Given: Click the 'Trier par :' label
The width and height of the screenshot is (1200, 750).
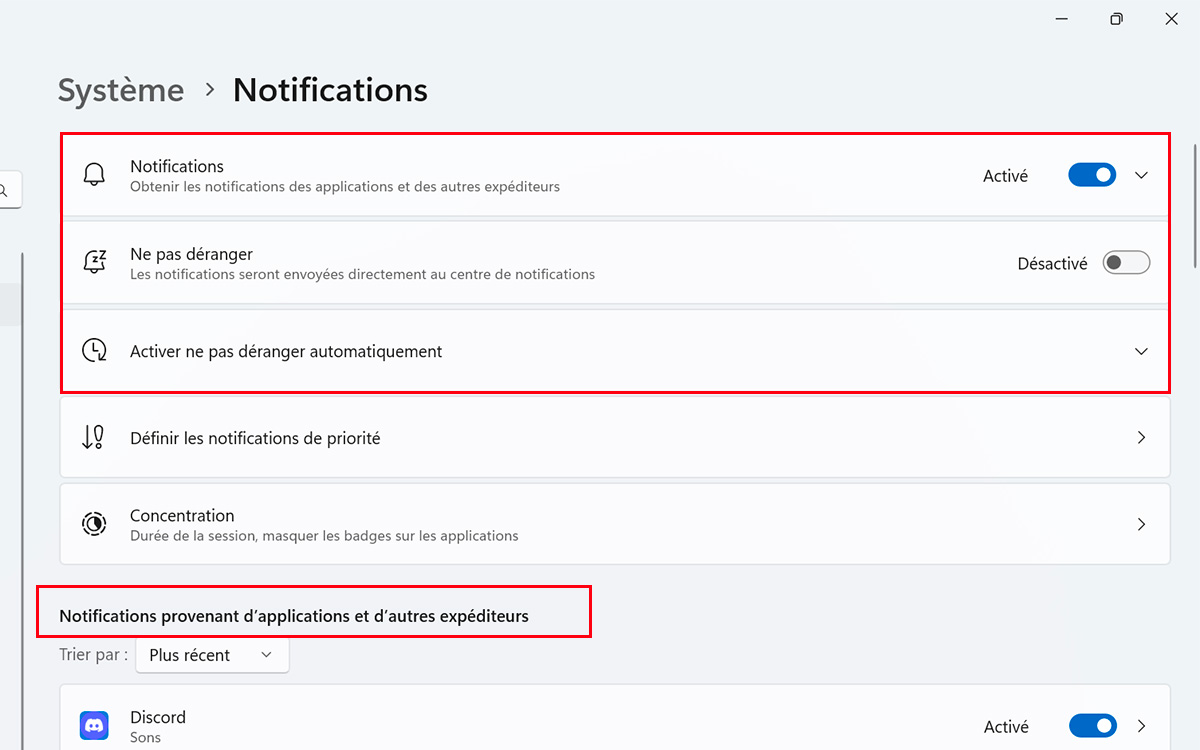Looking at the screenshot, I should coord(94,655).
